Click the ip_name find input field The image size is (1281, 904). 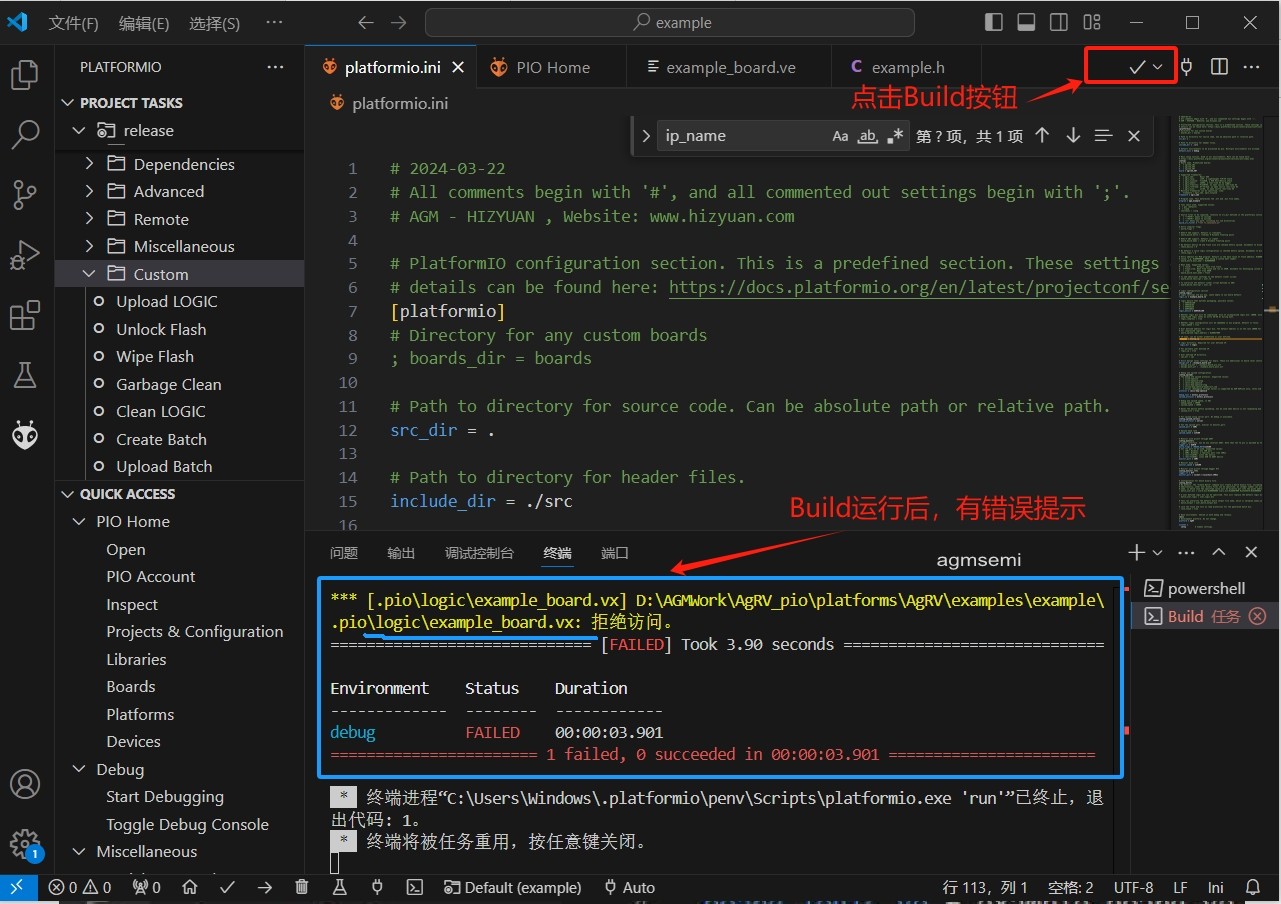pos(743,136)
